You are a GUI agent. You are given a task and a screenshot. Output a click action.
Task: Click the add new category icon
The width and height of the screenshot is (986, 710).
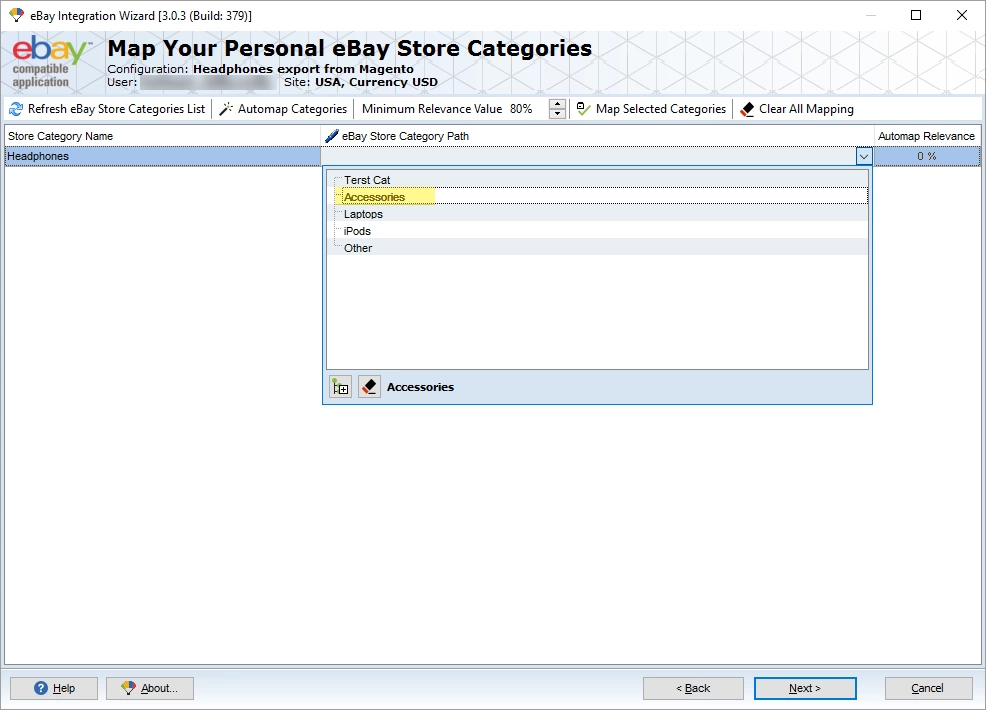pos(341,387)
